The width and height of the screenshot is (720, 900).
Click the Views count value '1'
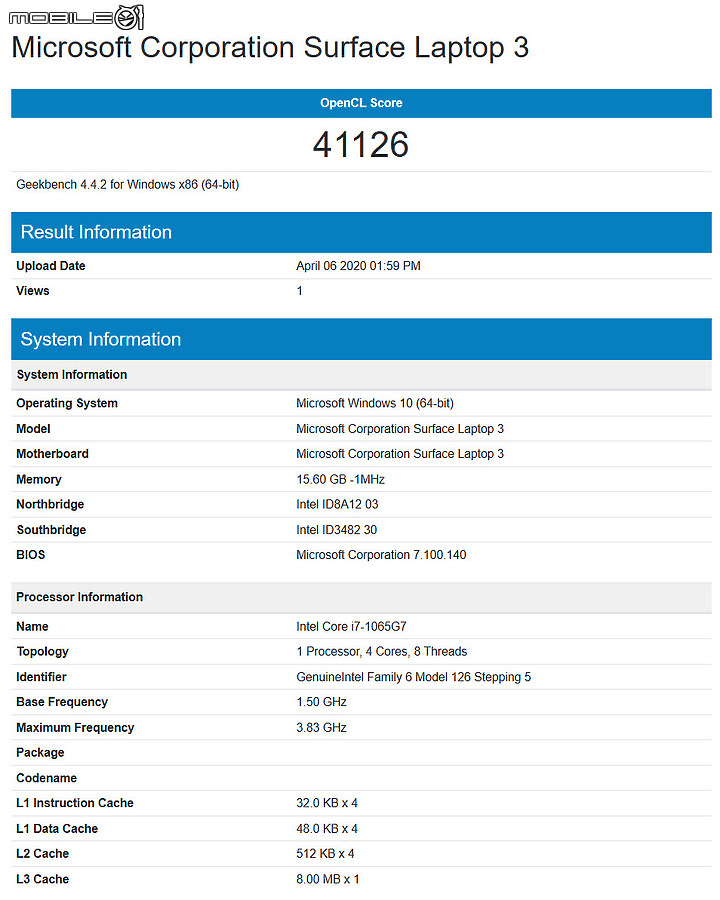pyautogui.click(x=299, y=291)
